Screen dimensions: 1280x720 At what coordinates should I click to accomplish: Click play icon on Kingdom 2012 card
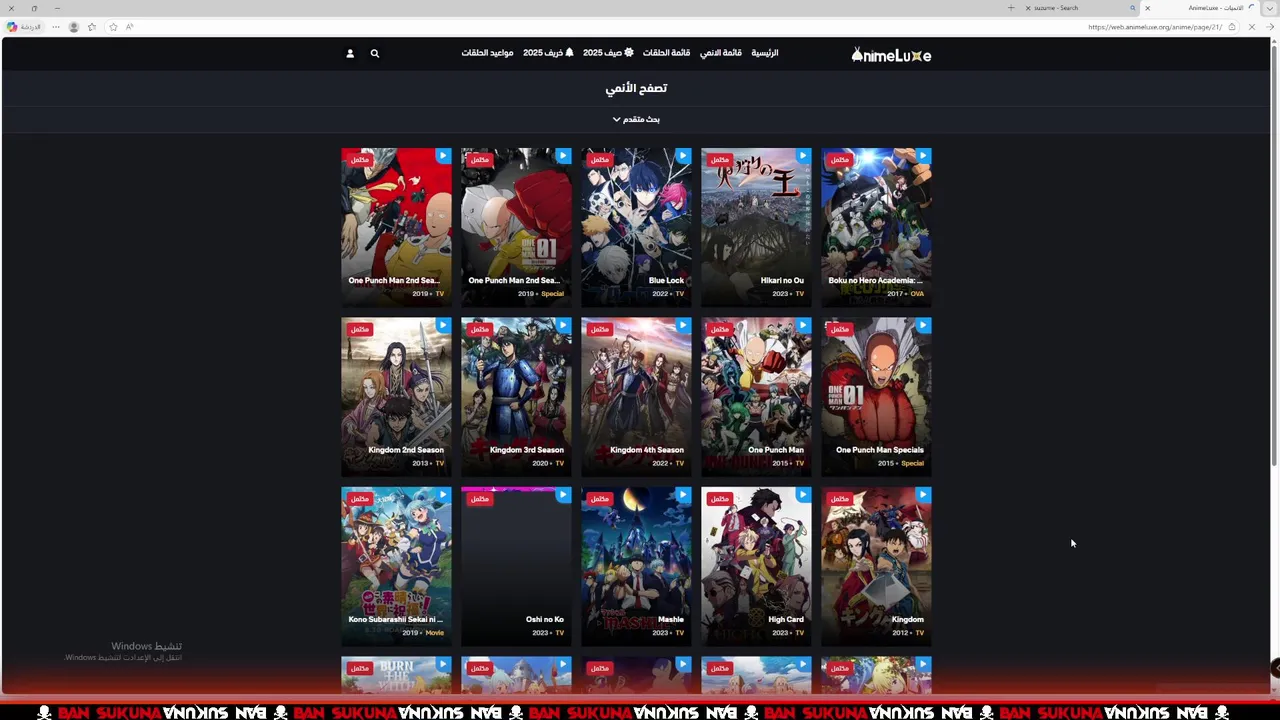(x=923, y=495)
